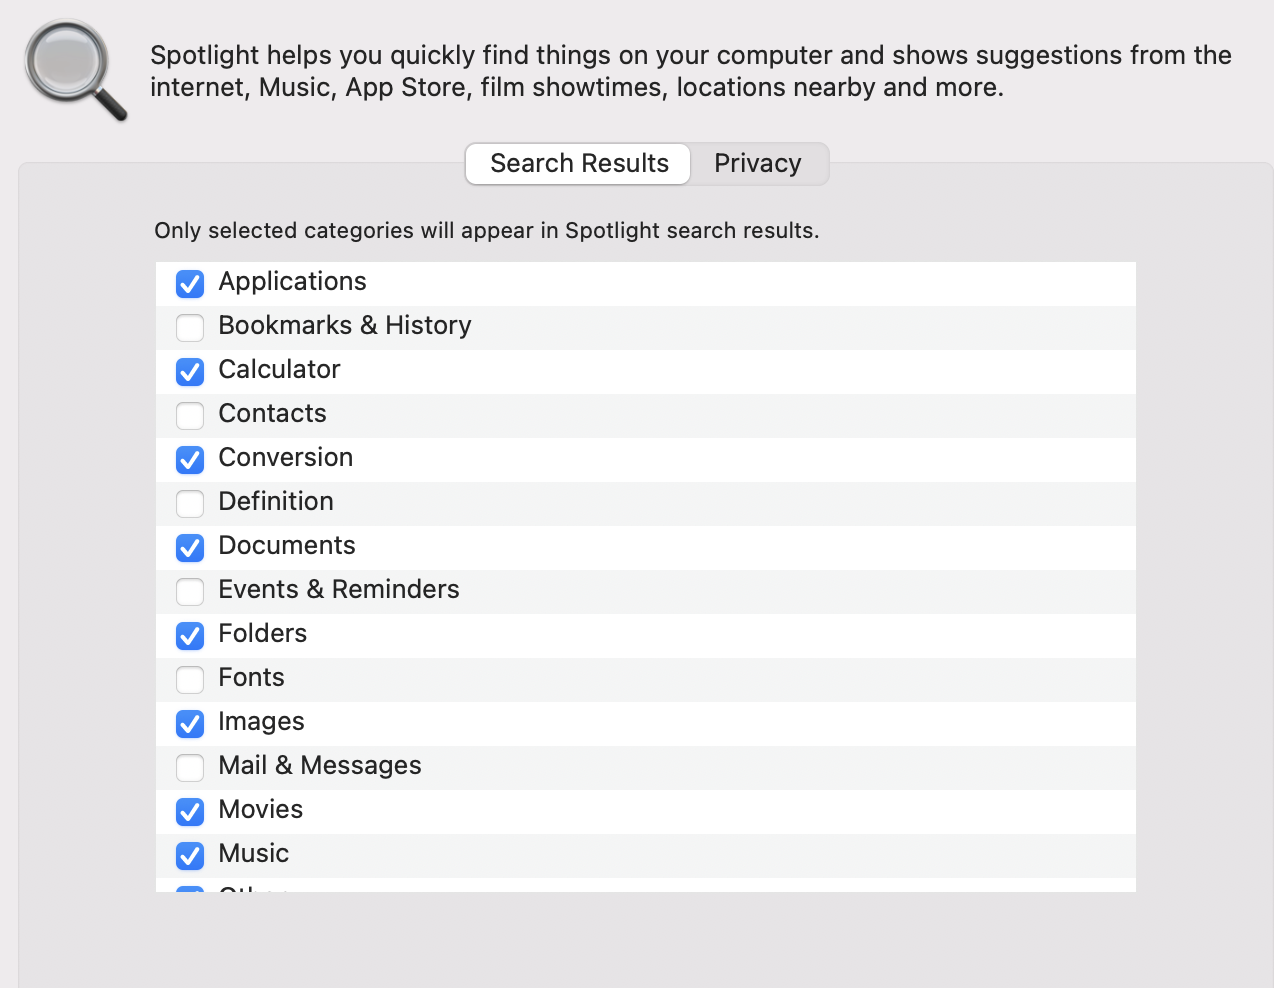Click the Spotlight magnifying glass icon

76,71
